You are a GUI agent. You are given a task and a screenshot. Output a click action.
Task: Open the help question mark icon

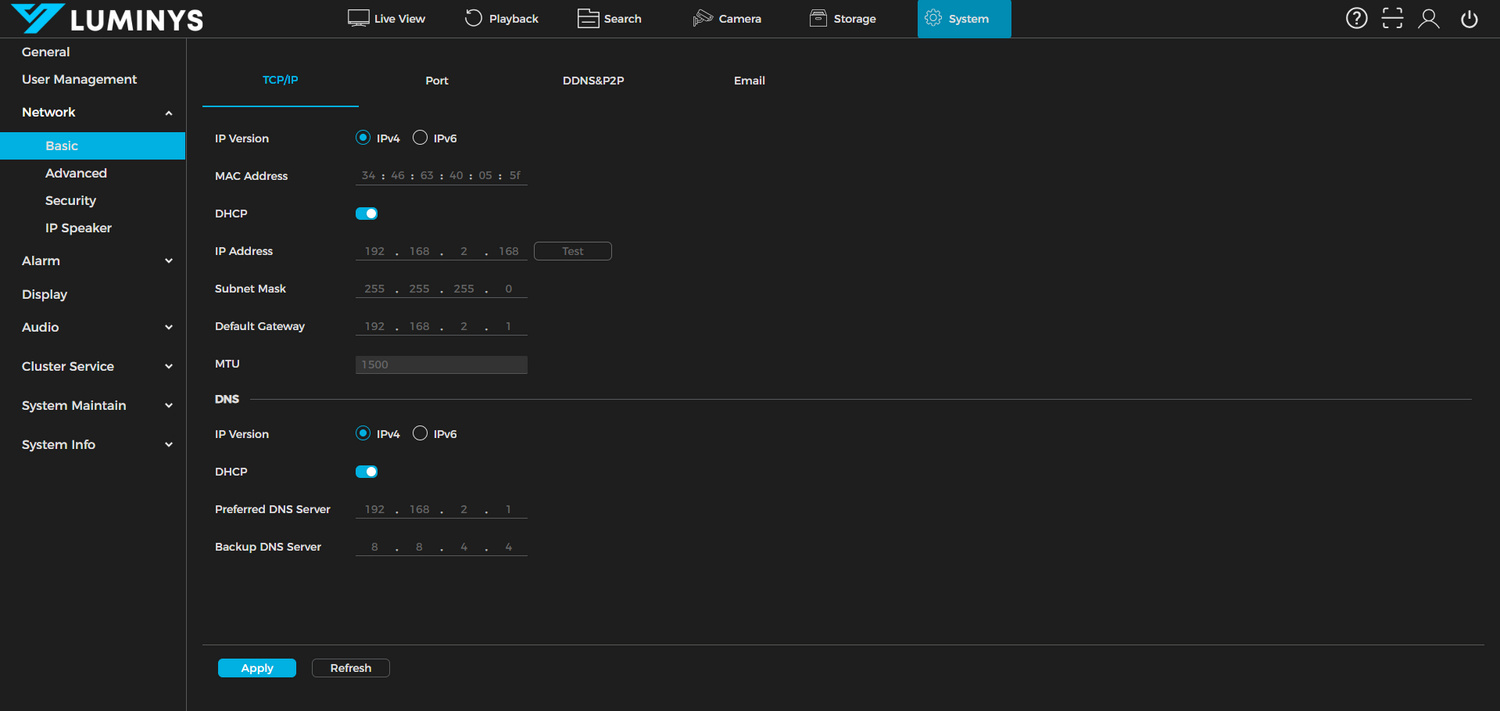tap(1356, 18)
